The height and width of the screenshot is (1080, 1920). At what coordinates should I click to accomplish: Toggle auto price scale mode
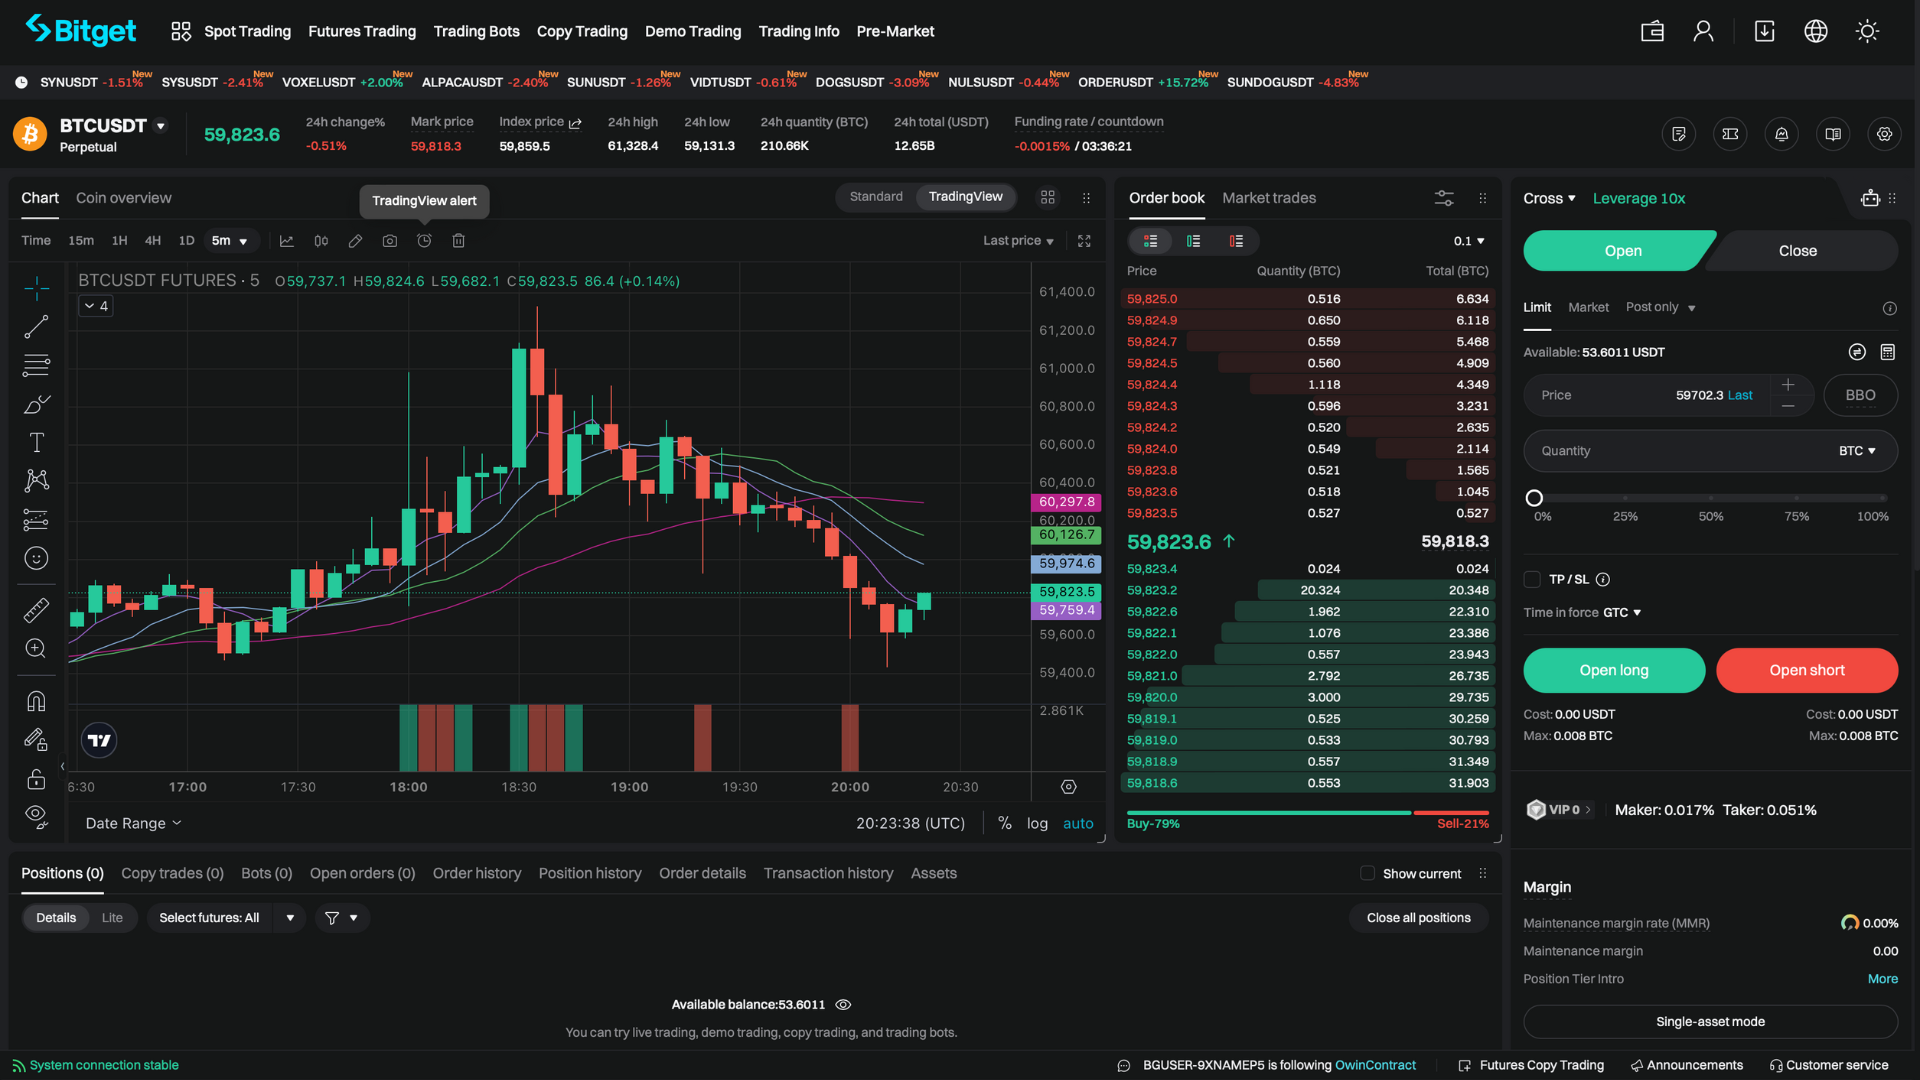point(1079,823)
